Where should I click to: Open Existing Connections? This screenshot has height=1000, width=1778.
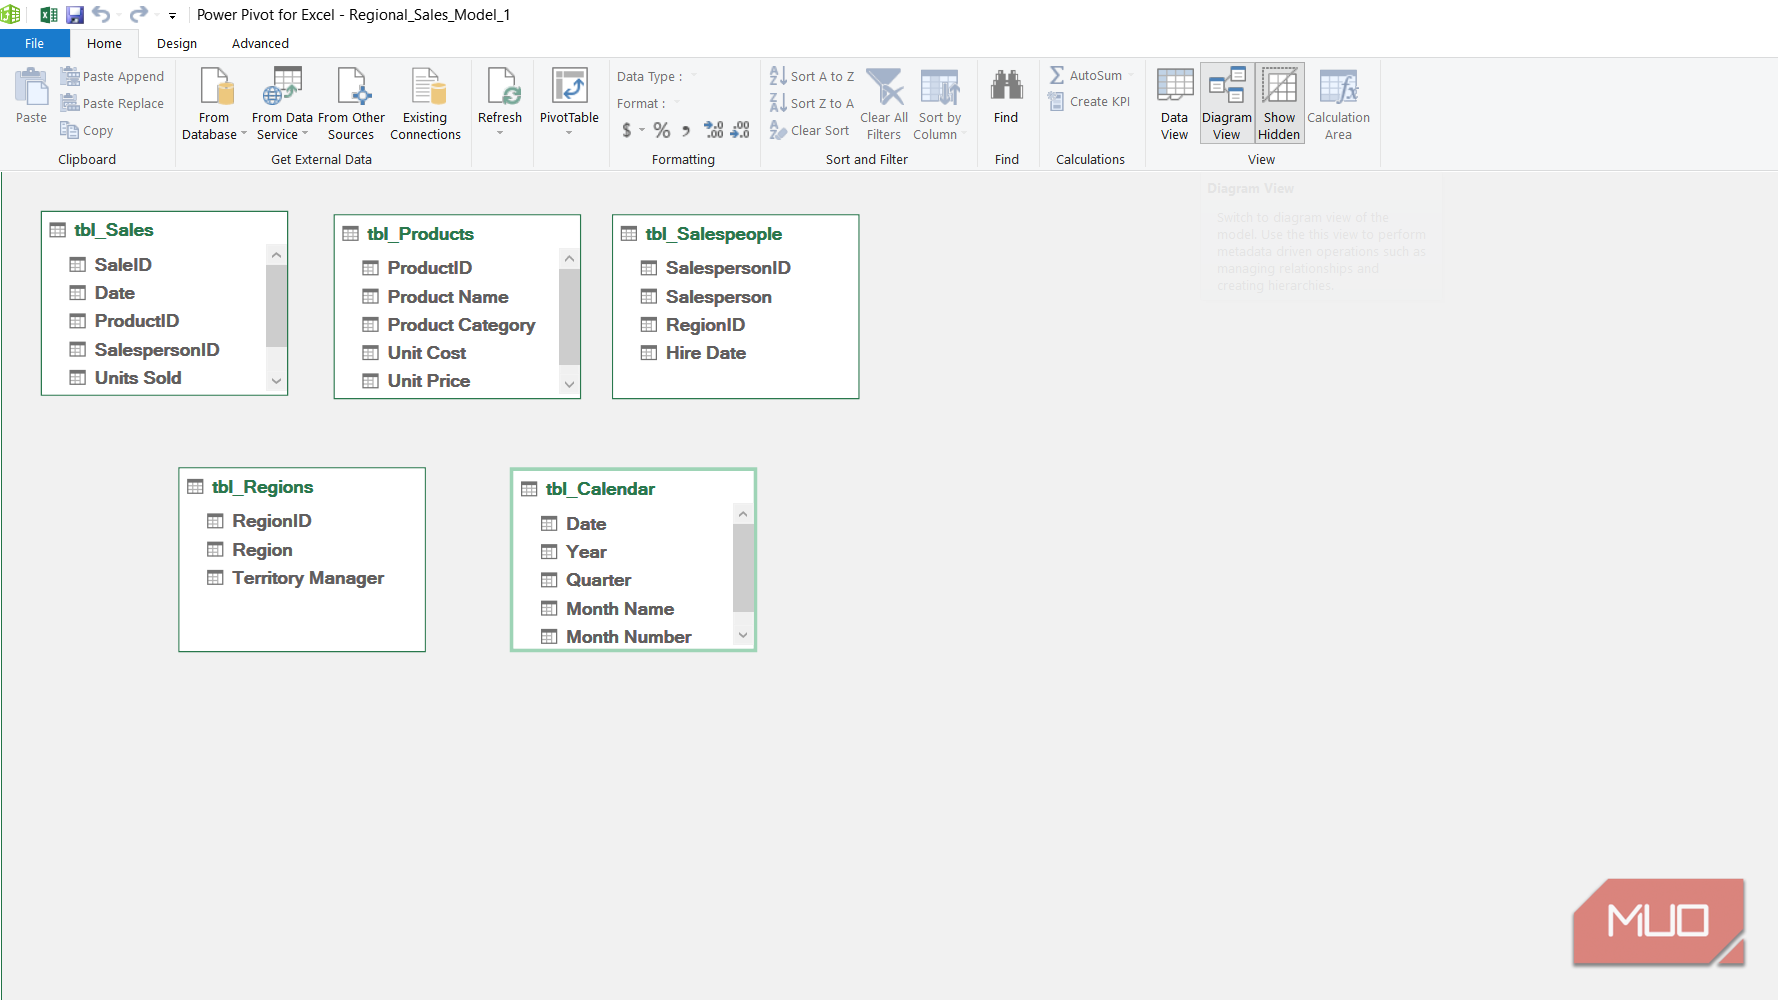coord(425,104)
